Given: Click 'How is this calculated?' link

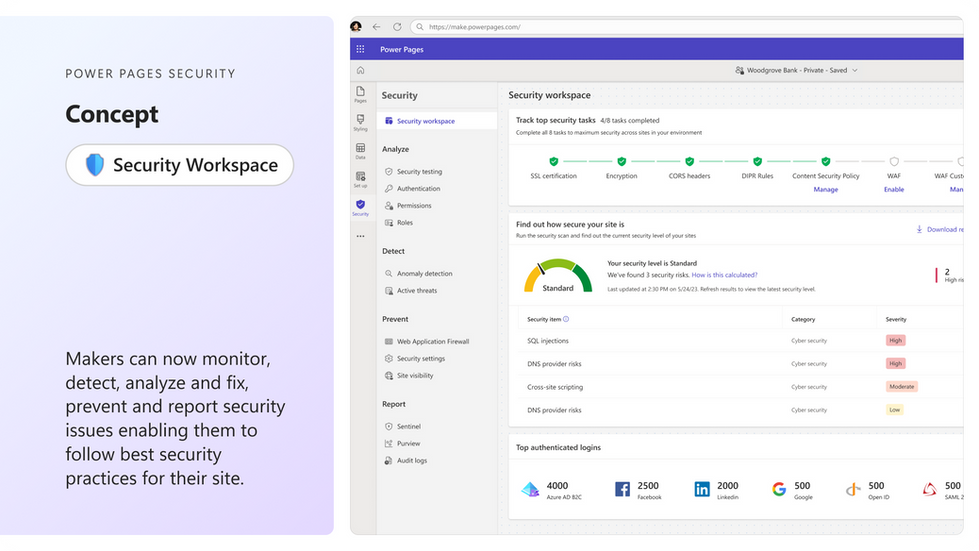Looking at the screenshot, I should click(x=724, y=275).
